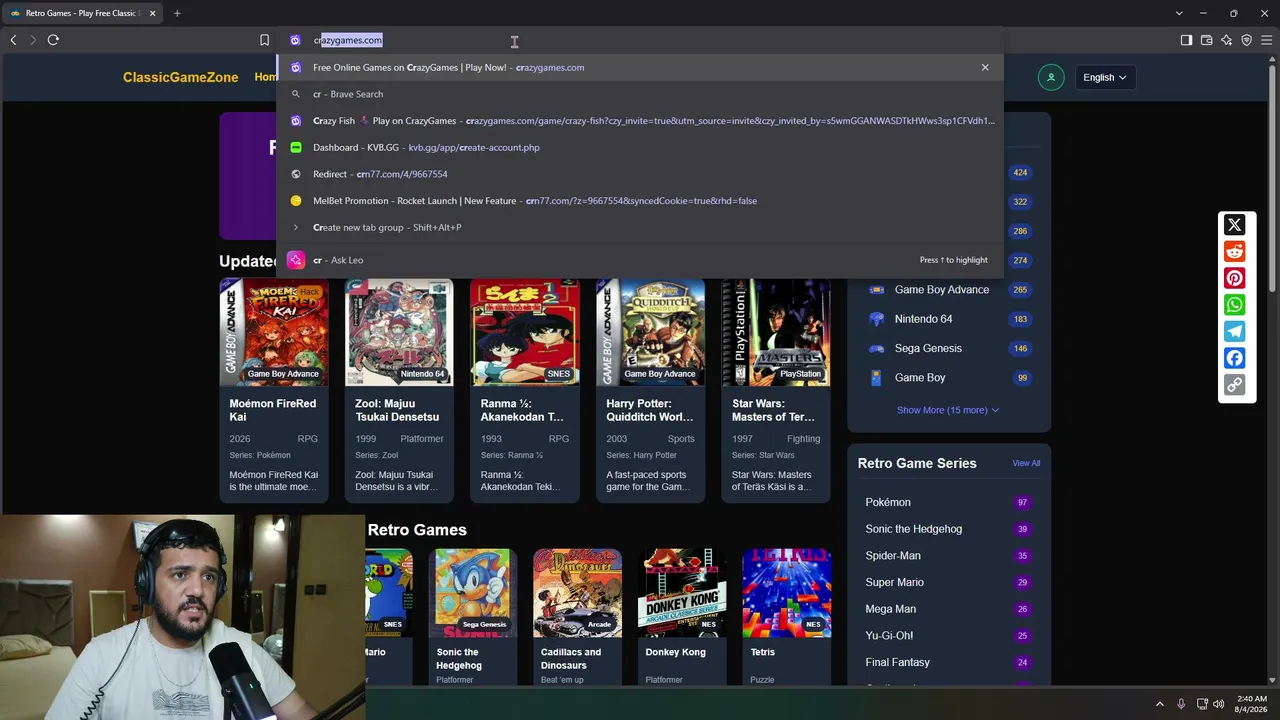The image size is (1280, 720).
Task: Open the Star Wars: Masters cover image
Action: pos(776,332)
